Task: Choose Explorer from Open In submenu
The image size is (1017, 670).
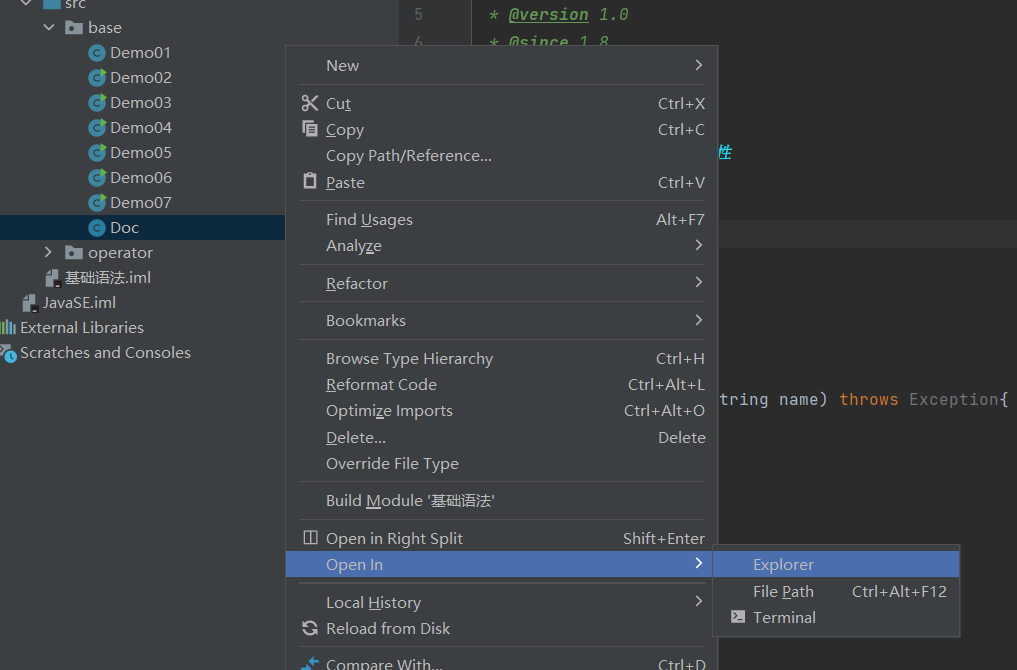Action: (x=784, y=564)
